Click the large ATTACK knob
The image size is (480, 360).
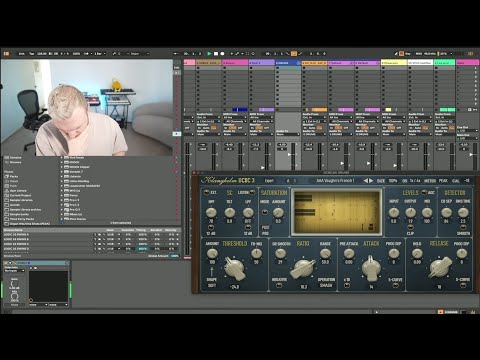[371, 268]
